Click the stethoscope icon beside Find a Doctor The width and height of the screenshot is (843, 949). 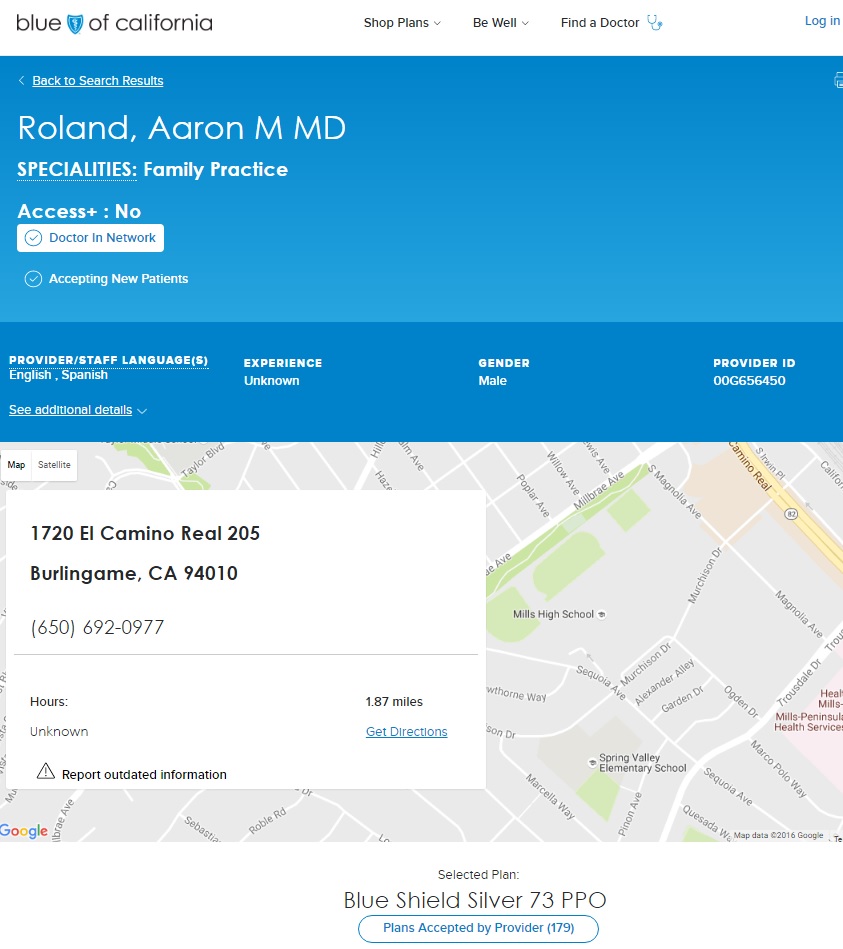point(654,23)
